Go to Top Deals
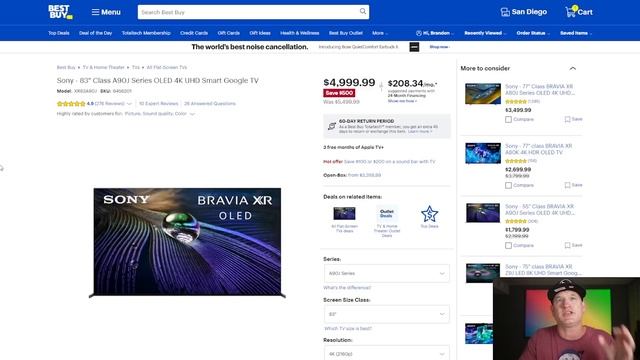This screenshot has height=360, width=640. tap(59, 33)
